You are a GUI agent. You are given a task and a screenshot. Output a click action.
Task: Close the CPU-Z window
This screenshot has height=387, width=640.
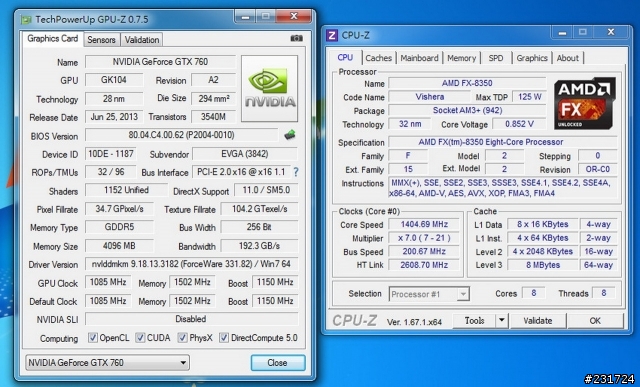[x=611, y=32]
